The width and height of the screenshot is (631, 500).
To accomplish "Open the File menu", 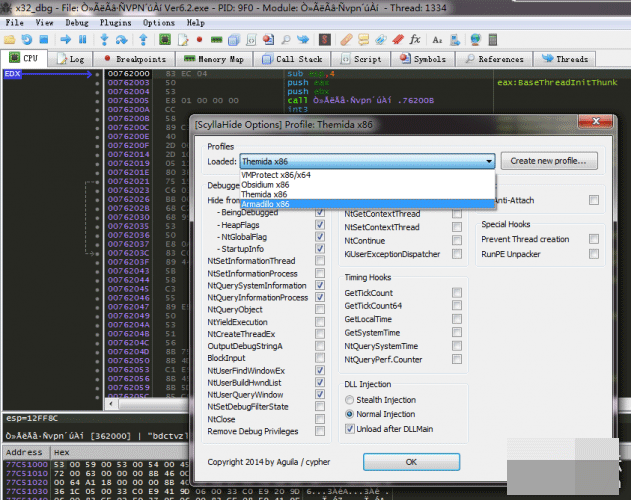I will point(14,23).
